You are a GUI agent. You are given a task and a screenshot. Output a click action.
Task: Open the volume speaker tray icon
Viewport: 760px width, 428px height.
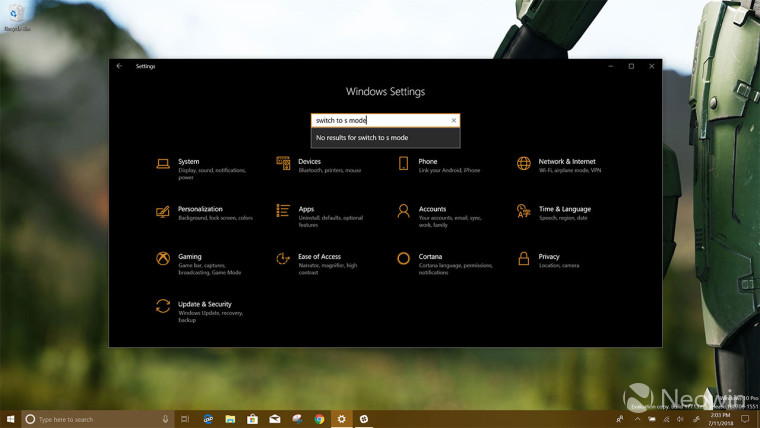pos(681,419)
